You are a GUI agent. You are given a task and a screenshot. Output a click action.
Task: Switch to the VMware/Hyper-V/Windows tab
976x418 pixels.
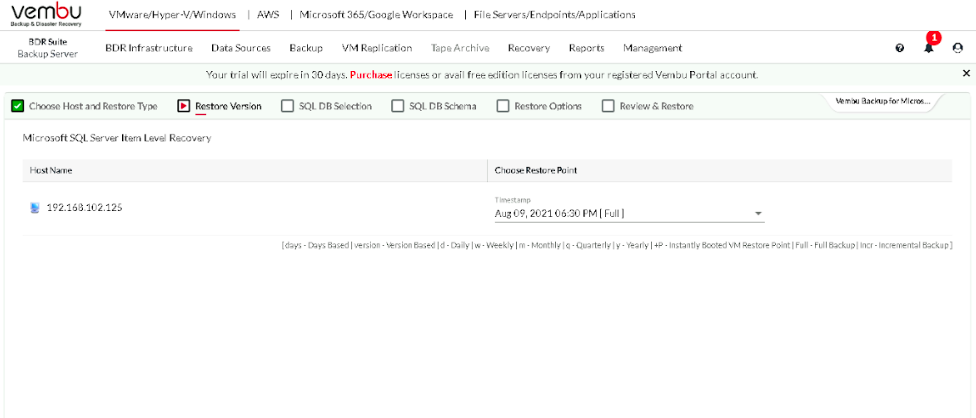tap(172, 15)
